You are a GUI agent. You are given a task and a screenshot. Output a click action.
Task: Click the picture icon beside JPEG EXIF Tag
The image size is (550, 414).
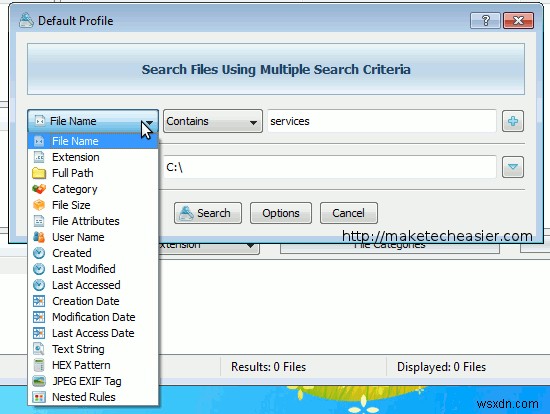tap(39, 381)
